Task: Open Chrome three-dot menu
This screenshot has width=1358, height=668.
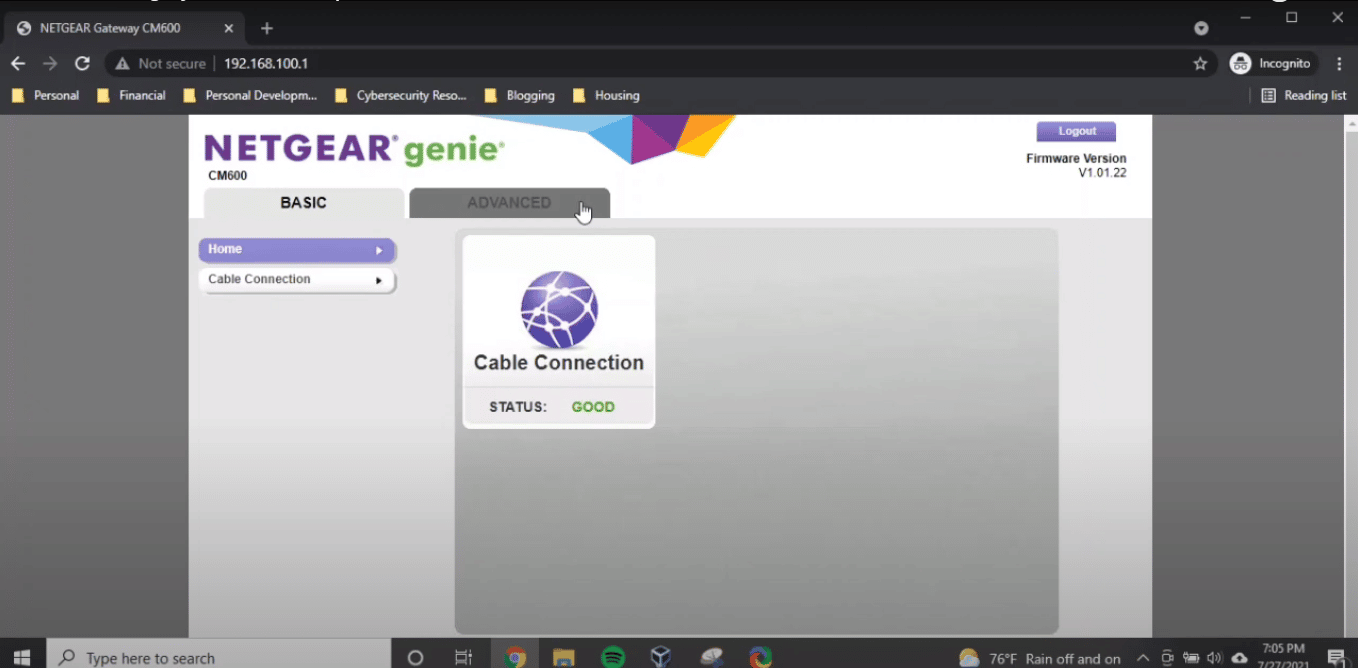Action: [x=1339, y=64]
